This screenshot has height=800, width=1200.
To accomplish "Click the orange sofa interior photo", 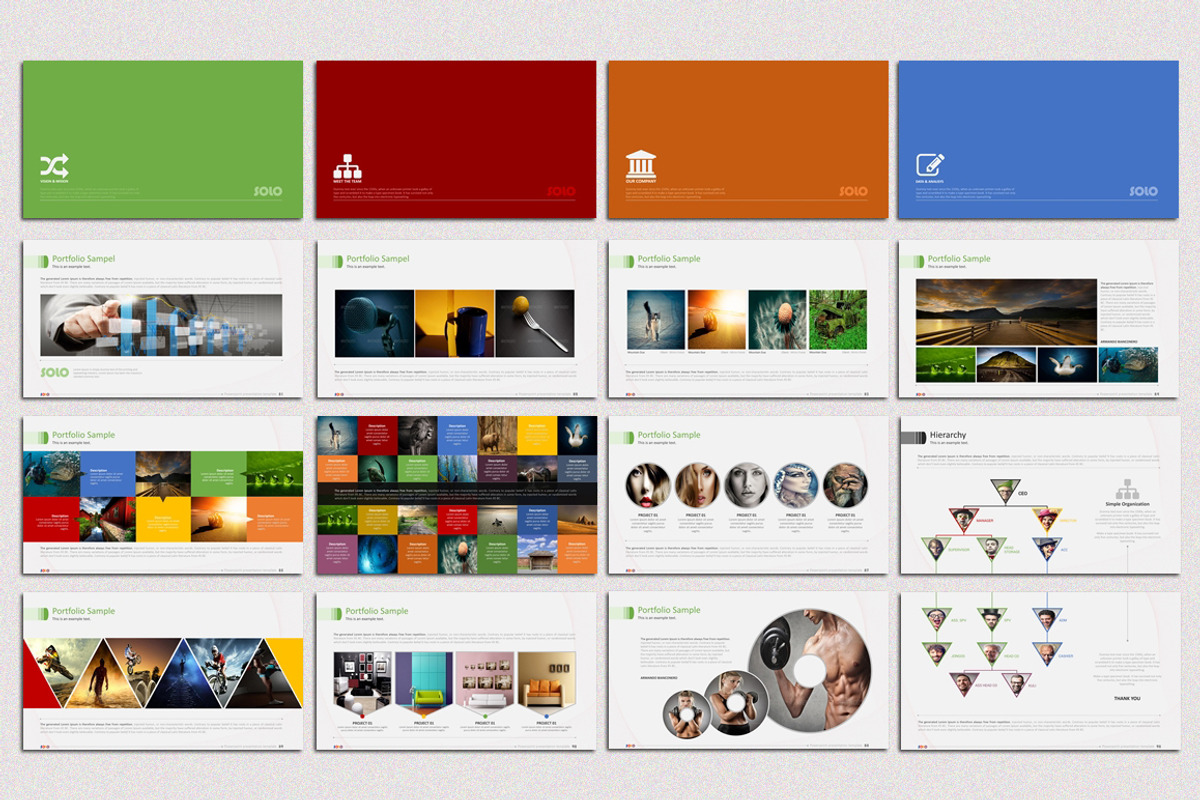I will [546, 681].
